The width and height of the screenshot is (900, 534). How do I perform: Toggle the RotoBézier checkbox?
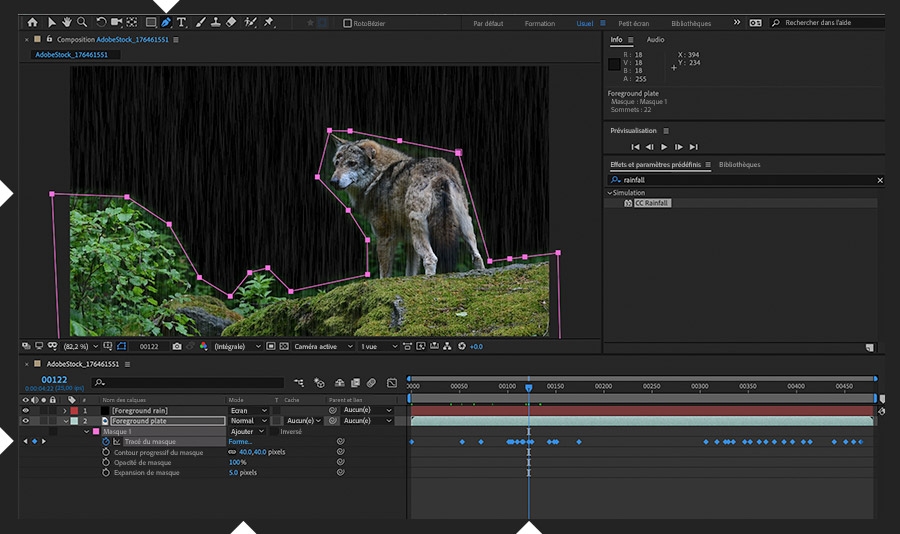pos(347,23)
